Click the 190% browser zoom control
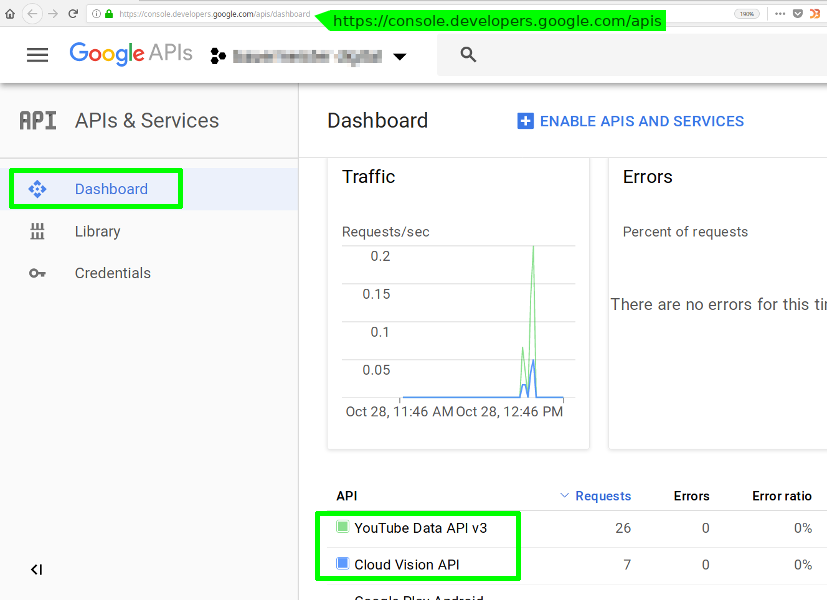Viewport: 827px width, 600px height. click(x=748, y=15)
